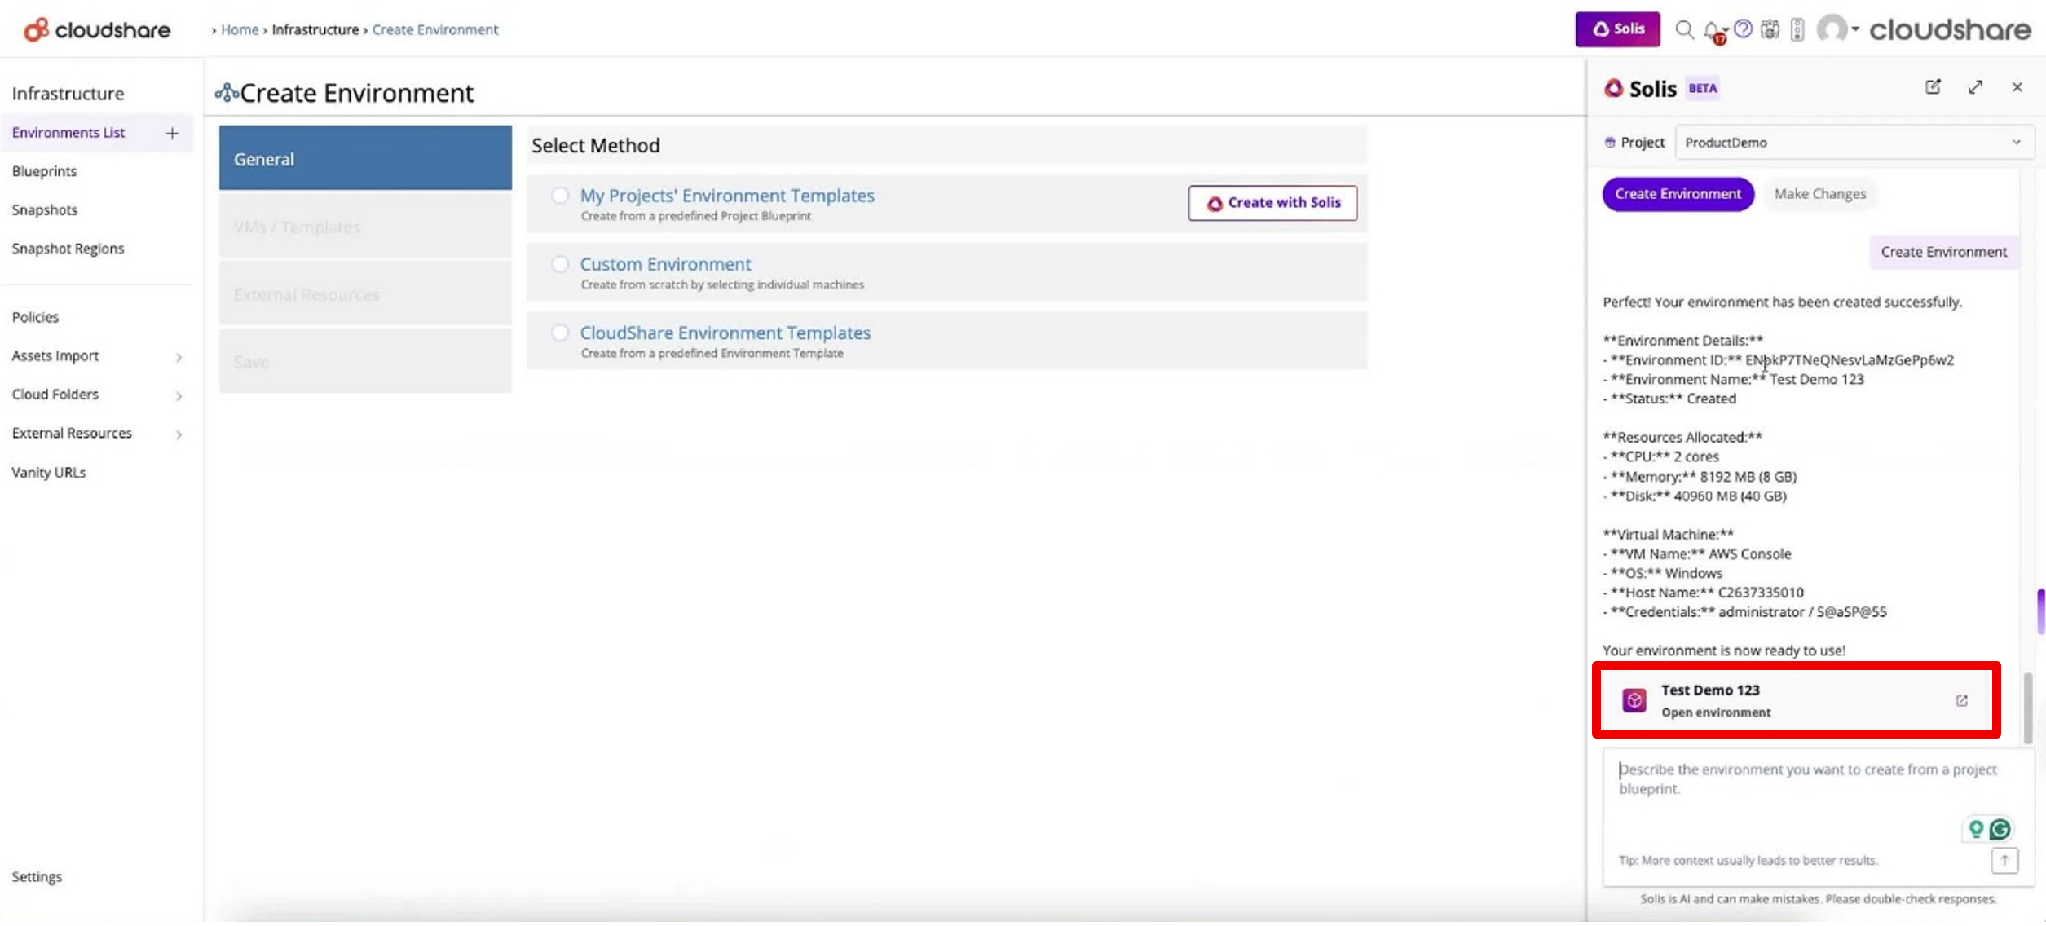Click the CloudShare logo in top-left corner
This screenshot has width=2046, height=926.
[97, 30]
